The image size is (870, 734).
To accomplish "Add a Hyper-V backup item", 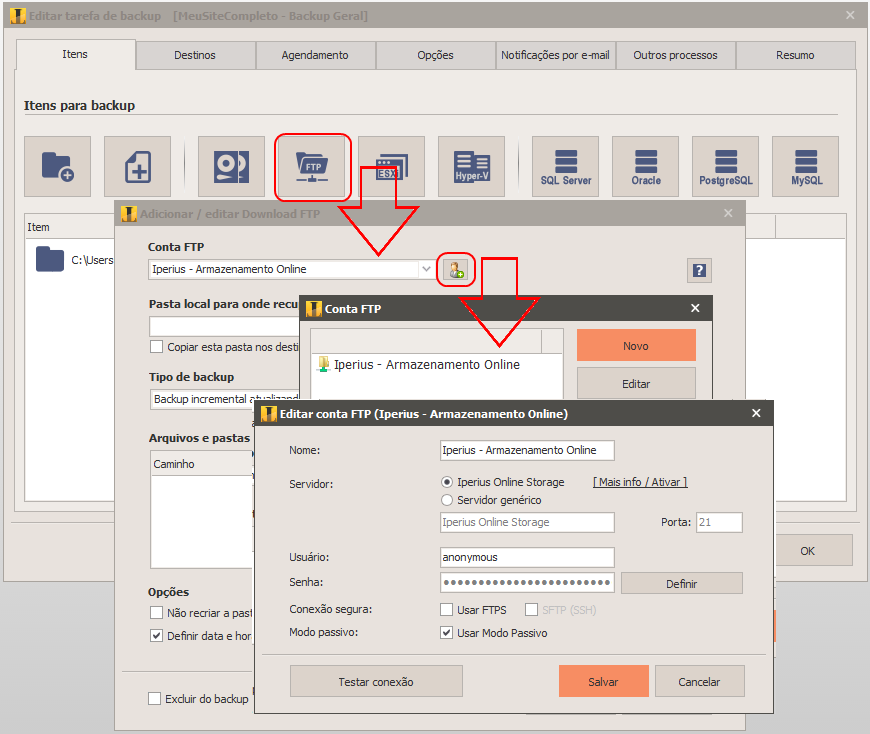I will (471, 166).
